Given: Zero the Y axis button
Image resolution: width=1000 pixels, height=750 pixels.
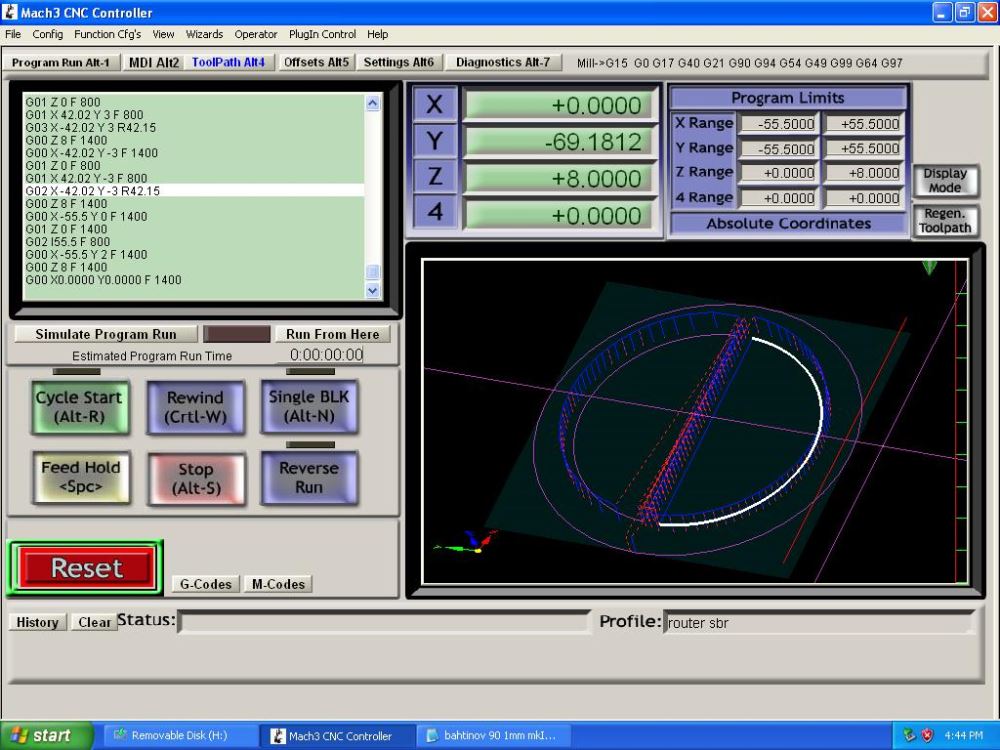Looking at the screenshot, I should coord(435,140).
